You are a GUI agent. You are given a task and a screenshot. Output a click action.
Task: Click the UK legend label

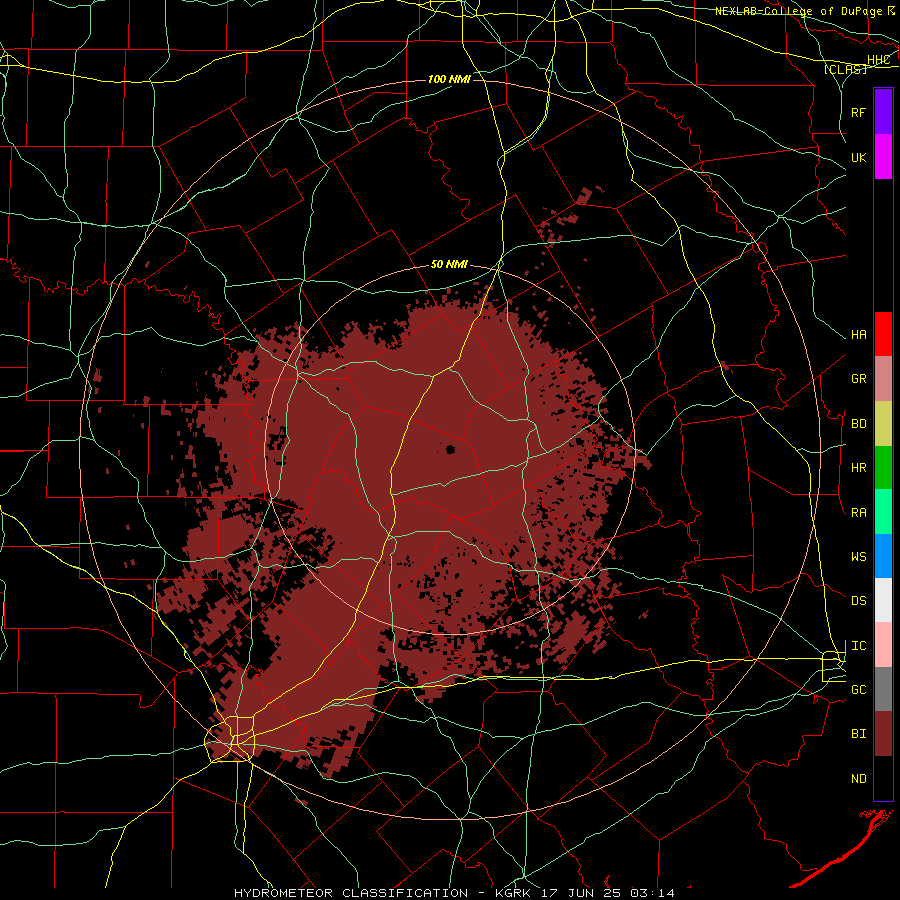(x=858, y=157)
